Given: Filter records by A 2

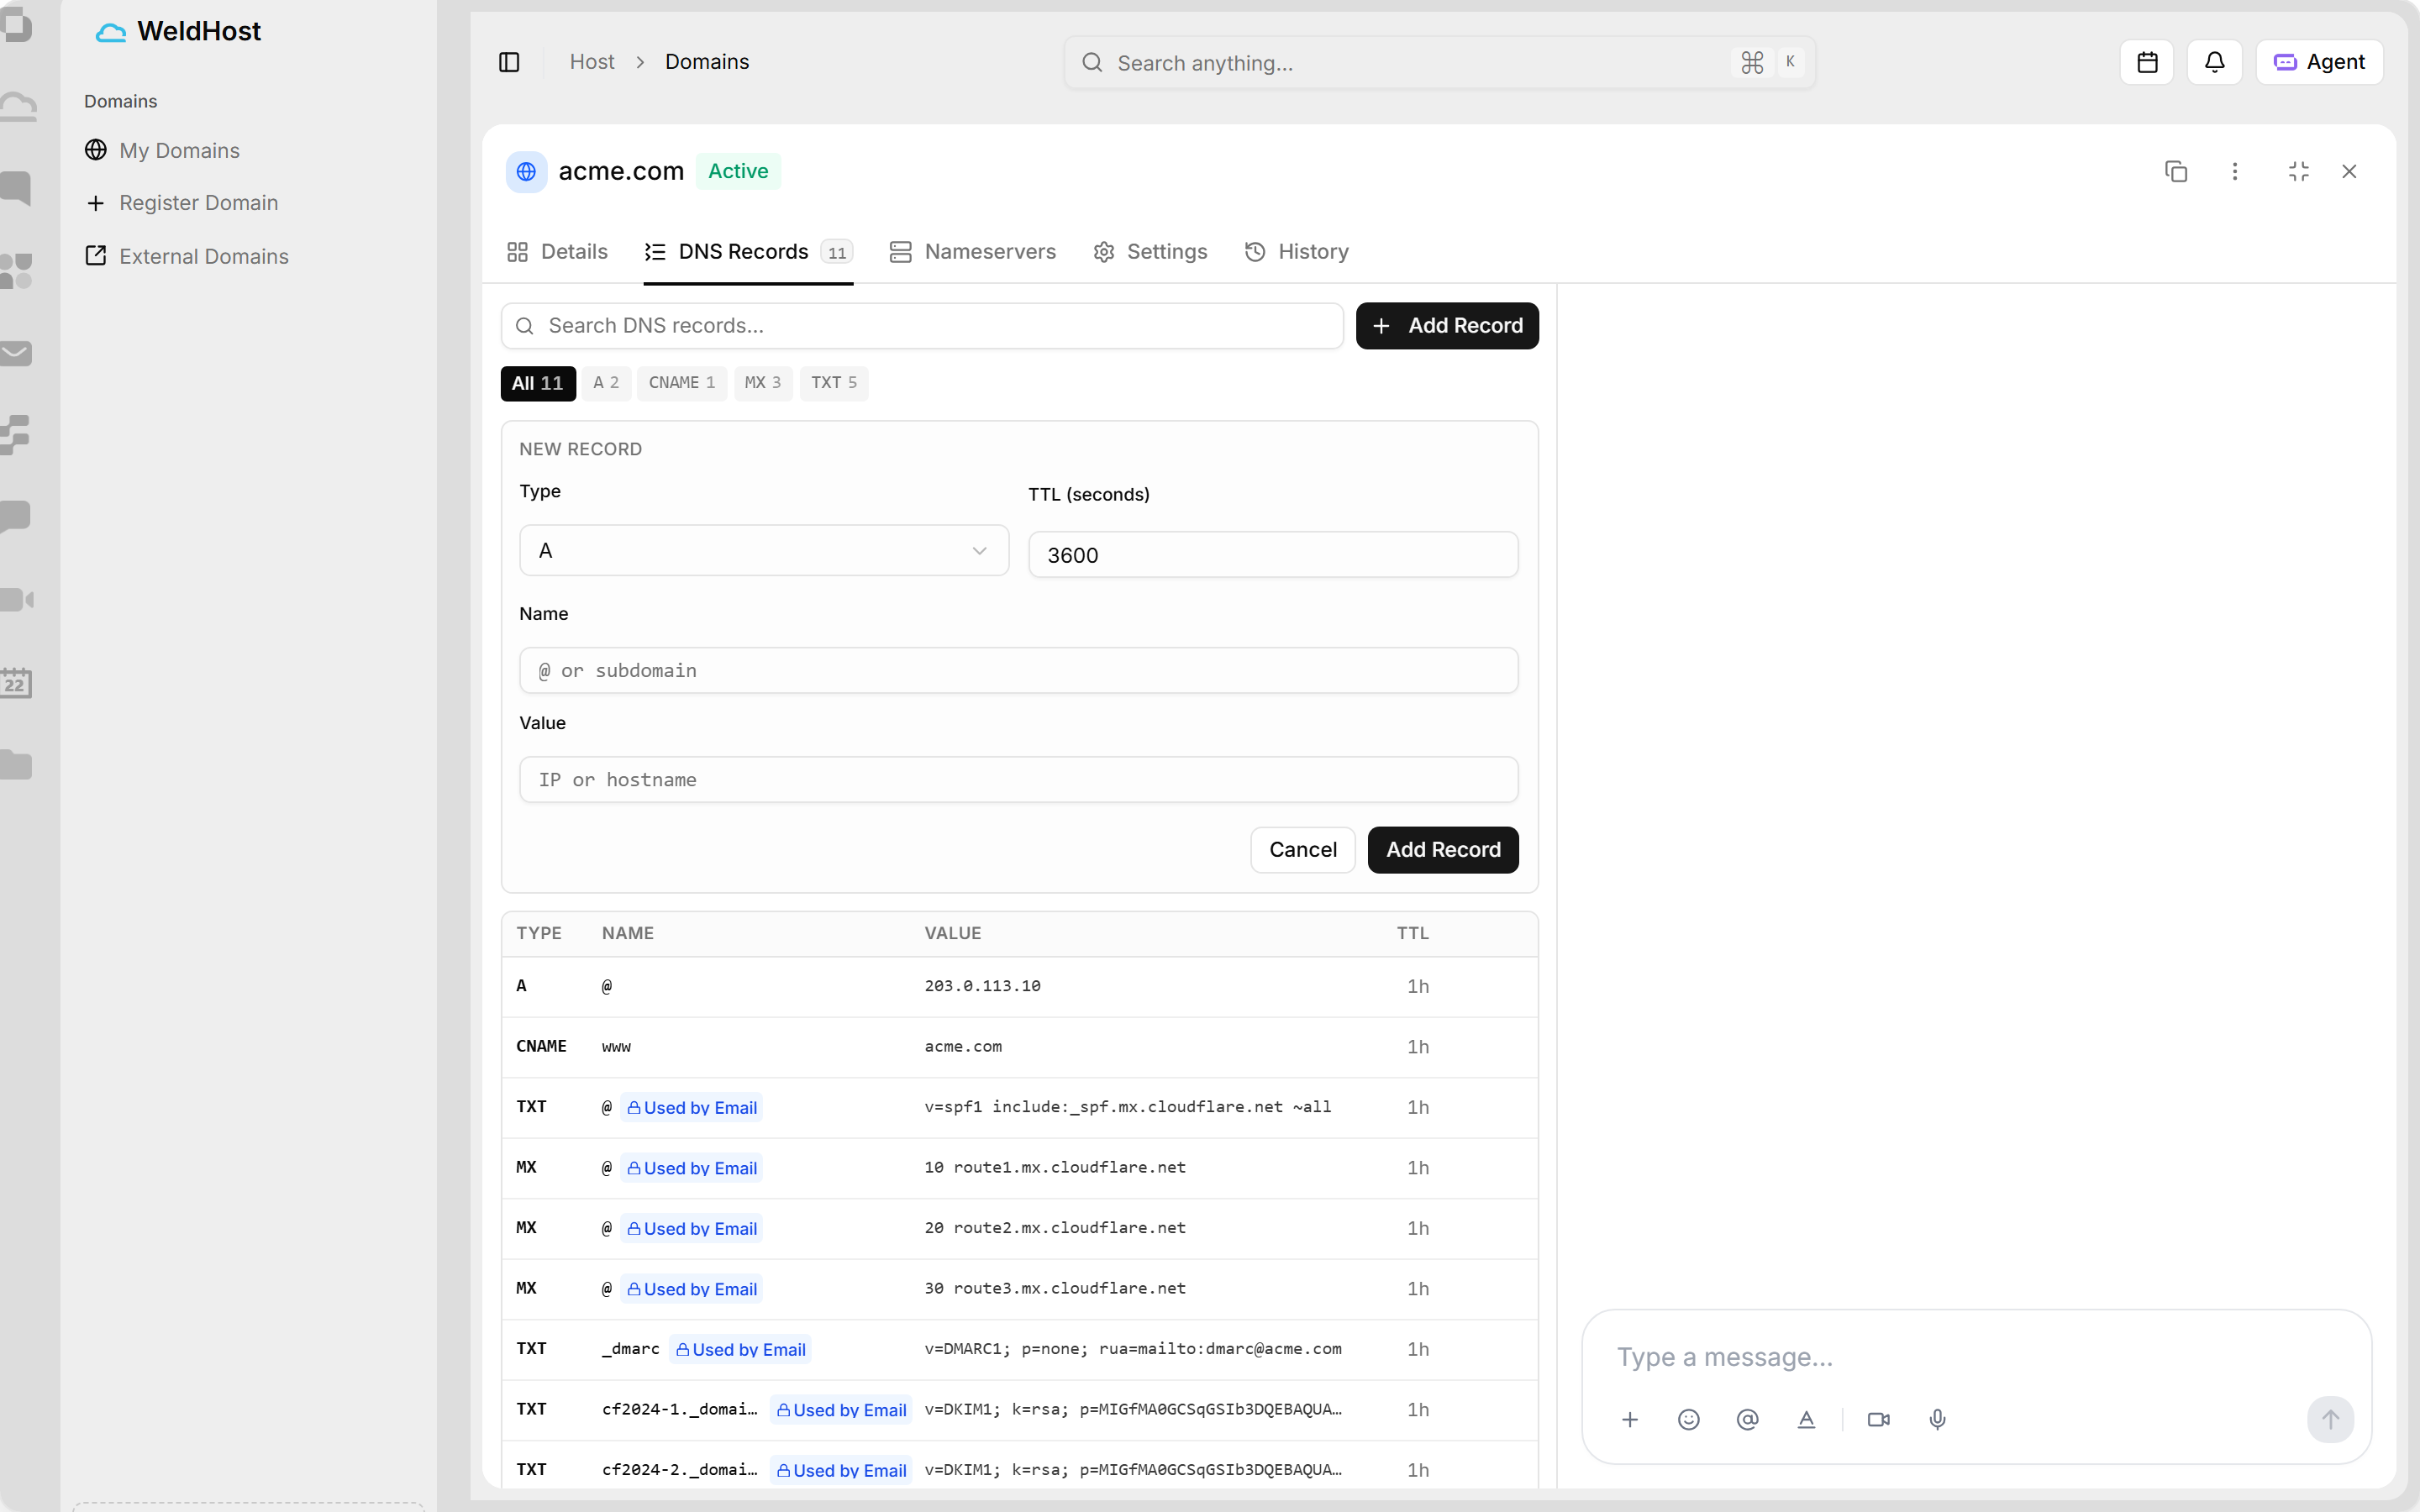Looking at the screenshot, I should [x=606, y=383].
